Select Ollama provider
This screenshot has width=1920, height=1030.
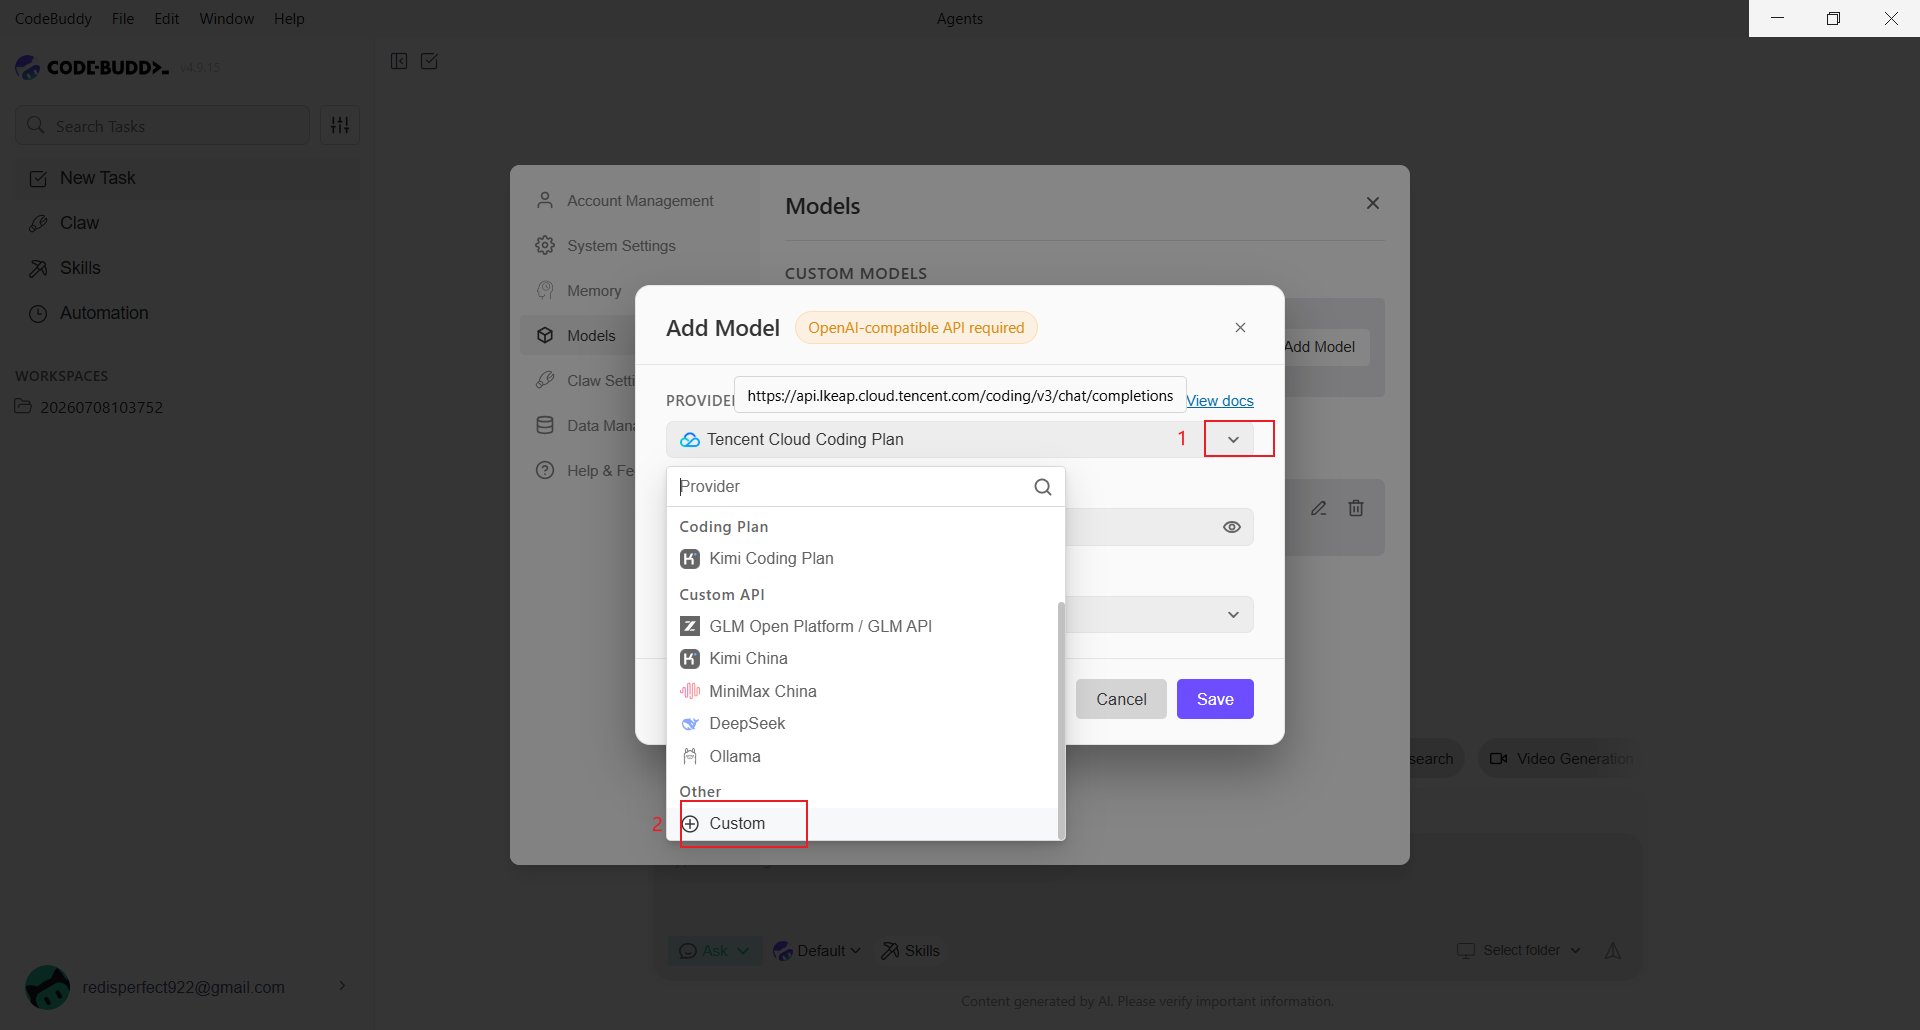(861, 756)
